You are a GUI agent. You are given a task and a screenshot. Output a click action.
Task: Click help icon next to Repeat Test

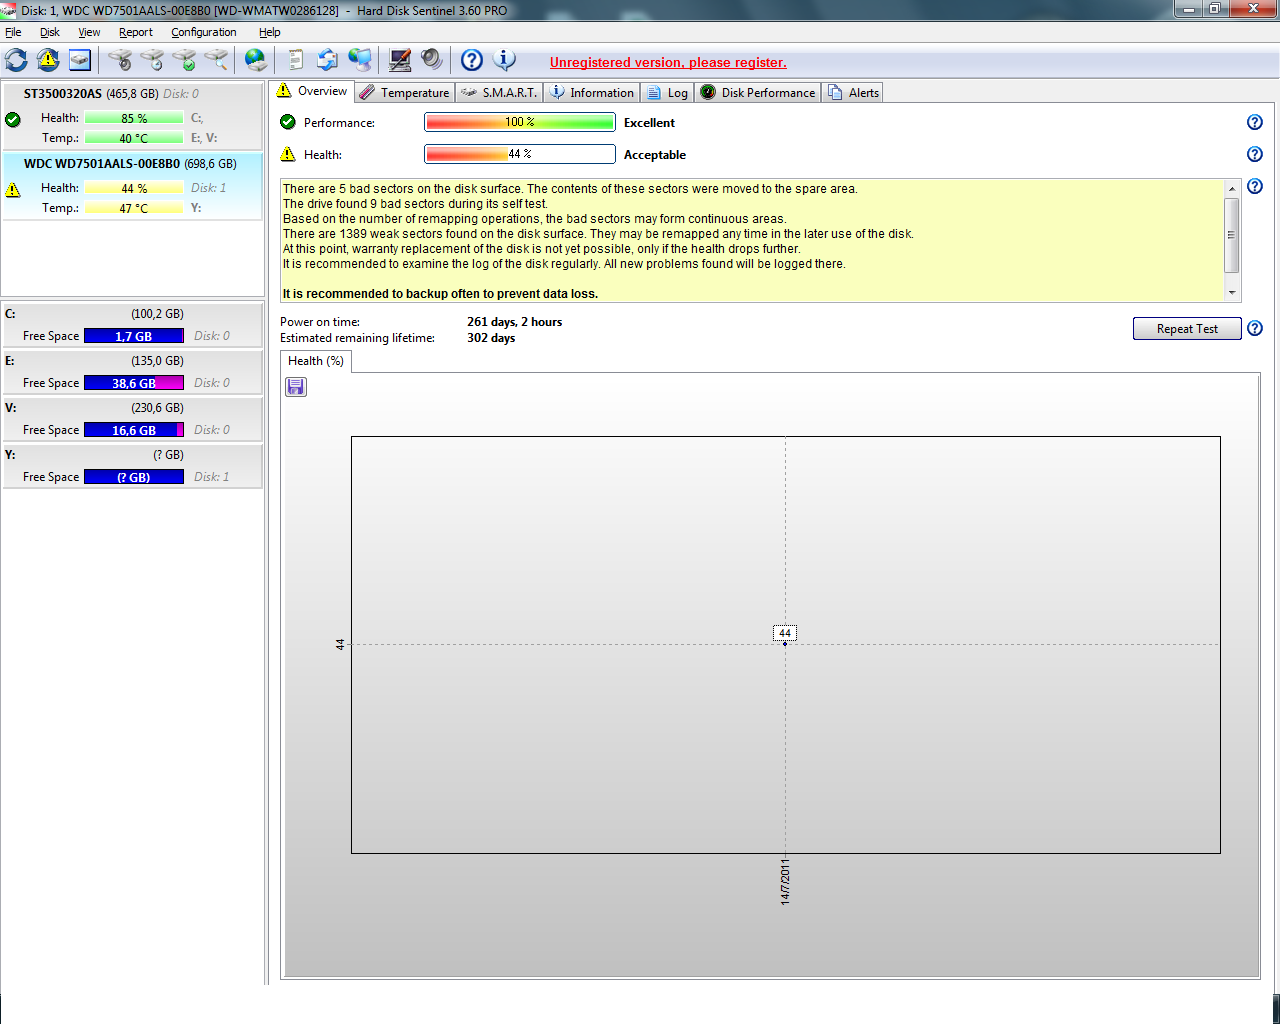[x=1255, y=328]
